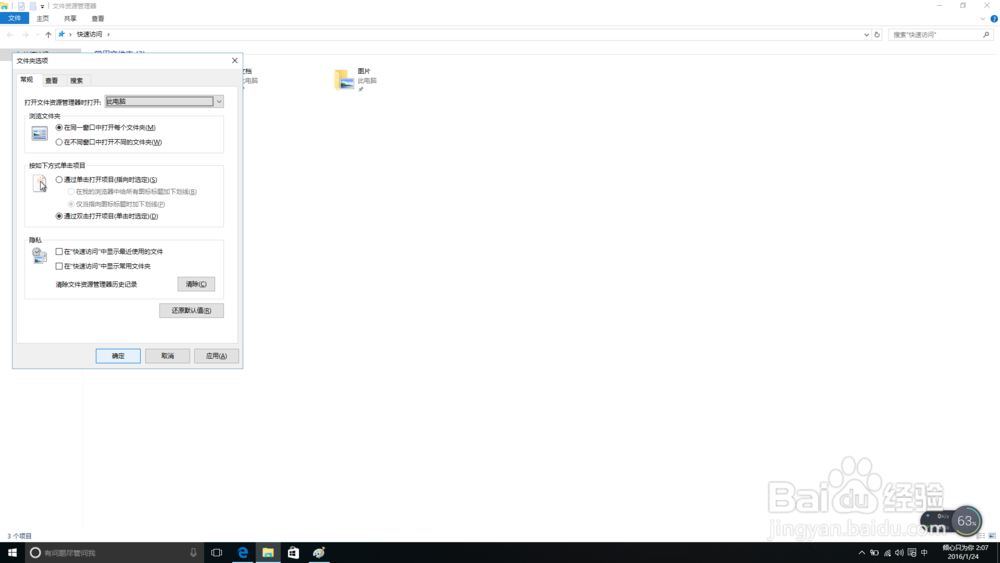Click the Quick access star icon in the address bar
1000x563 pixels.
pyautogui.click(x=61, y=34)
